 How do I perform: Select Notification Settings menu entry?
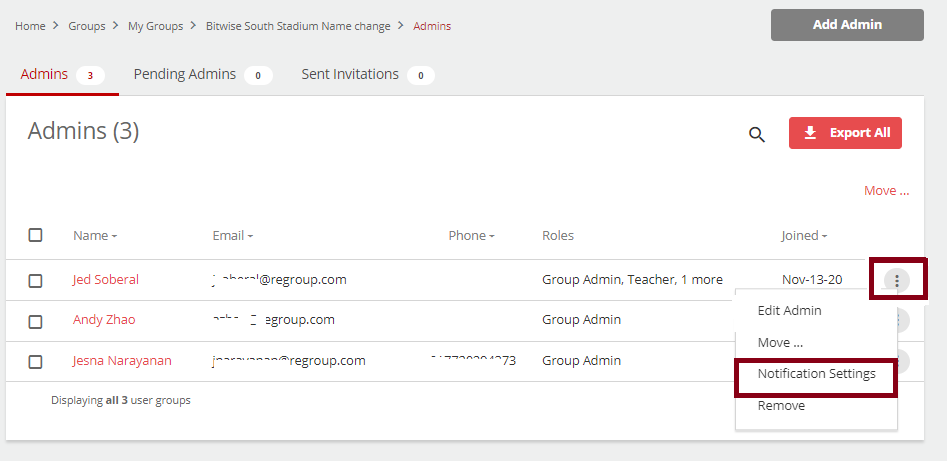point(816,374)
